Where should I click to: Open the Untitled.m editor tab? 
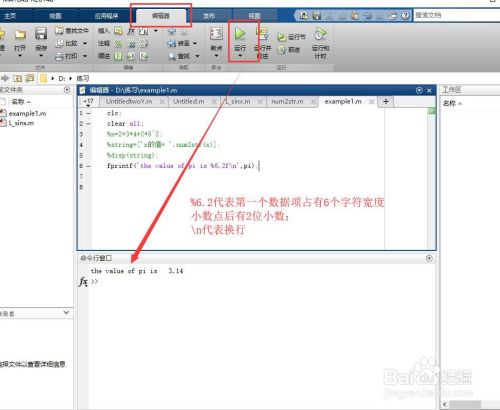coord(189,101)
